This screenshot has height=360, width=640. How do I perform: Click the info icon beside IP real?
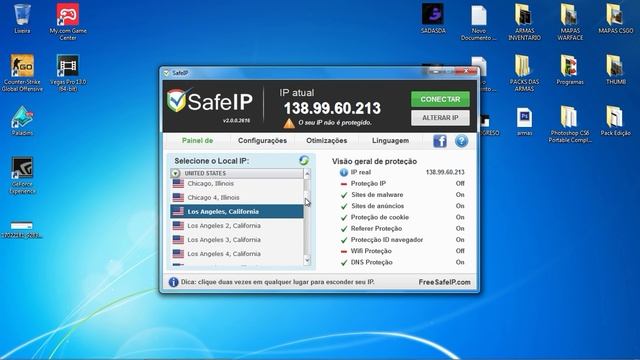click(344, 172)
